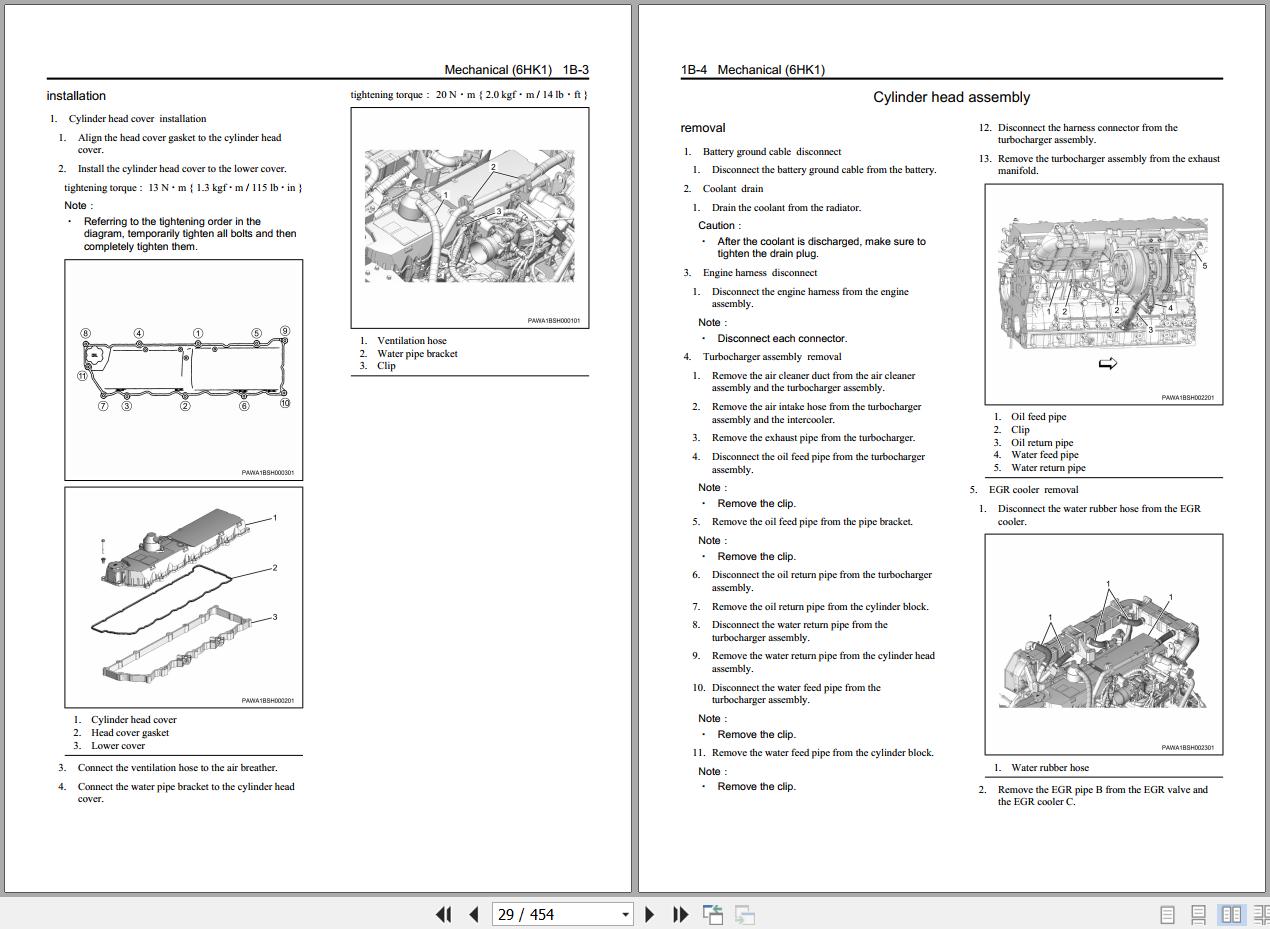Click 'Head cover gasket' legend entry

tap(130, 733)
